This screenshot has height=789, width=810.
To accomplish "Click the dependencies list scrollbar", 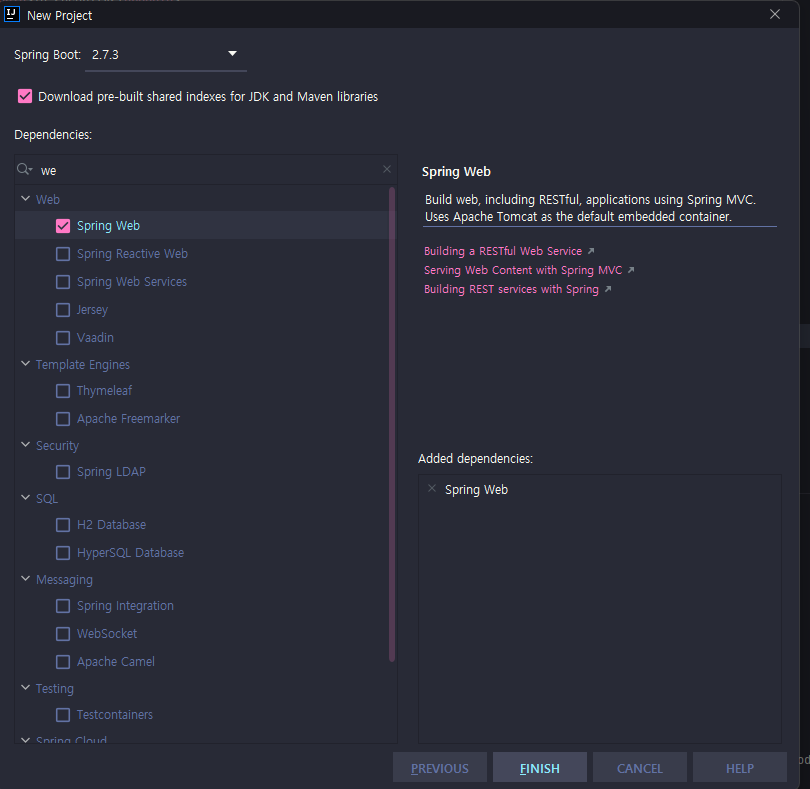I will (x=392, y=424).
